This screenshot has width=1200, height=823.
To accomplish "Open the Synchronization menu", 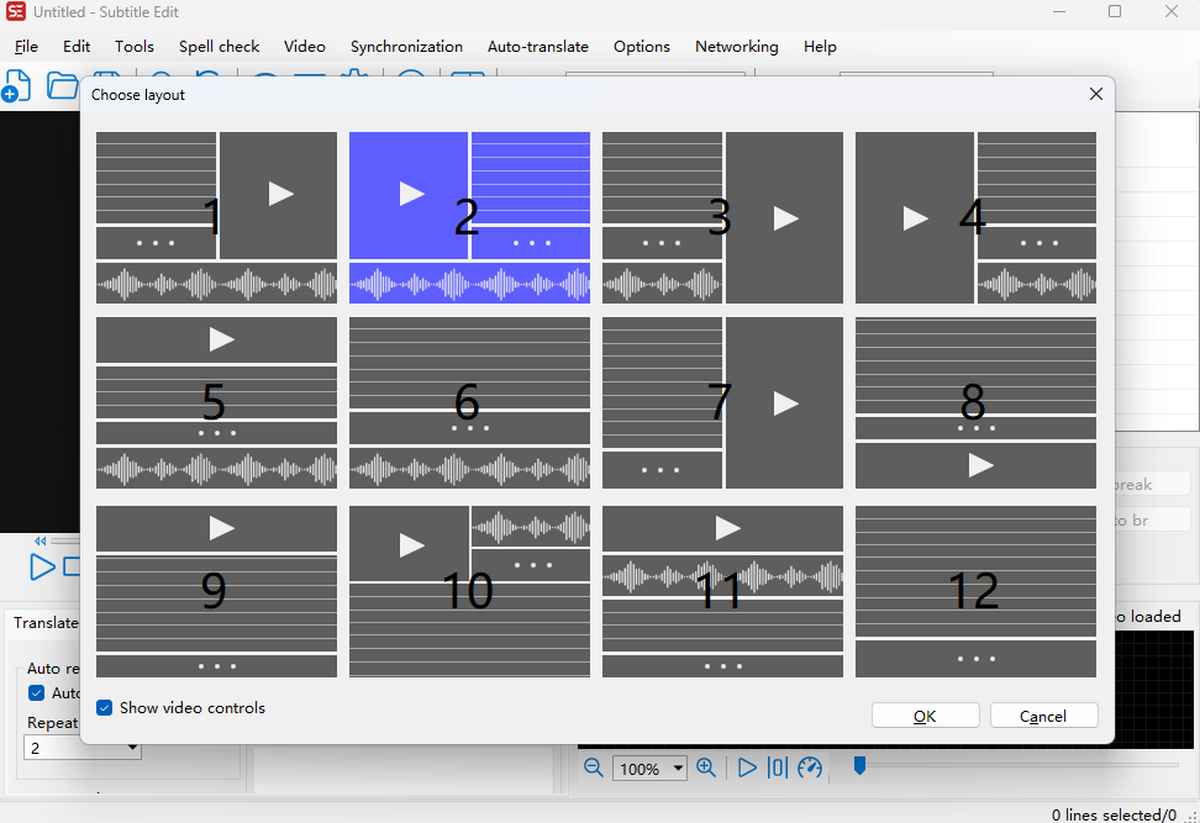I will click(406, 46).
